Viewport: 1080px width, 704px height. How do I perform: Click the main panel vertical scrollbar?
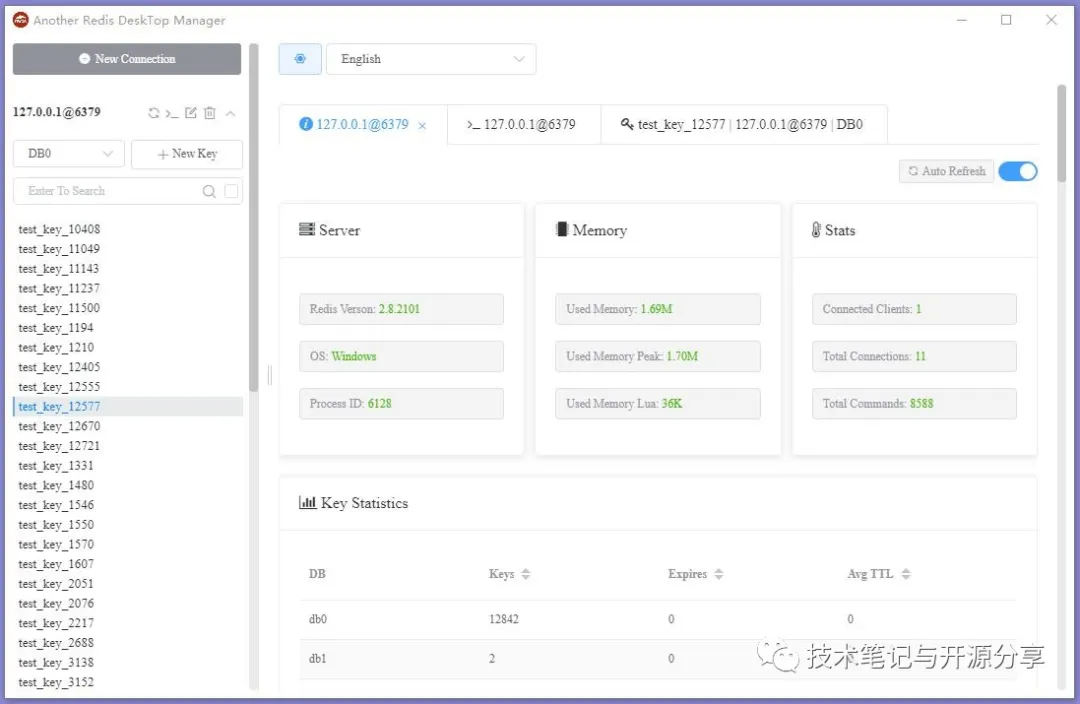point(1061,134)
